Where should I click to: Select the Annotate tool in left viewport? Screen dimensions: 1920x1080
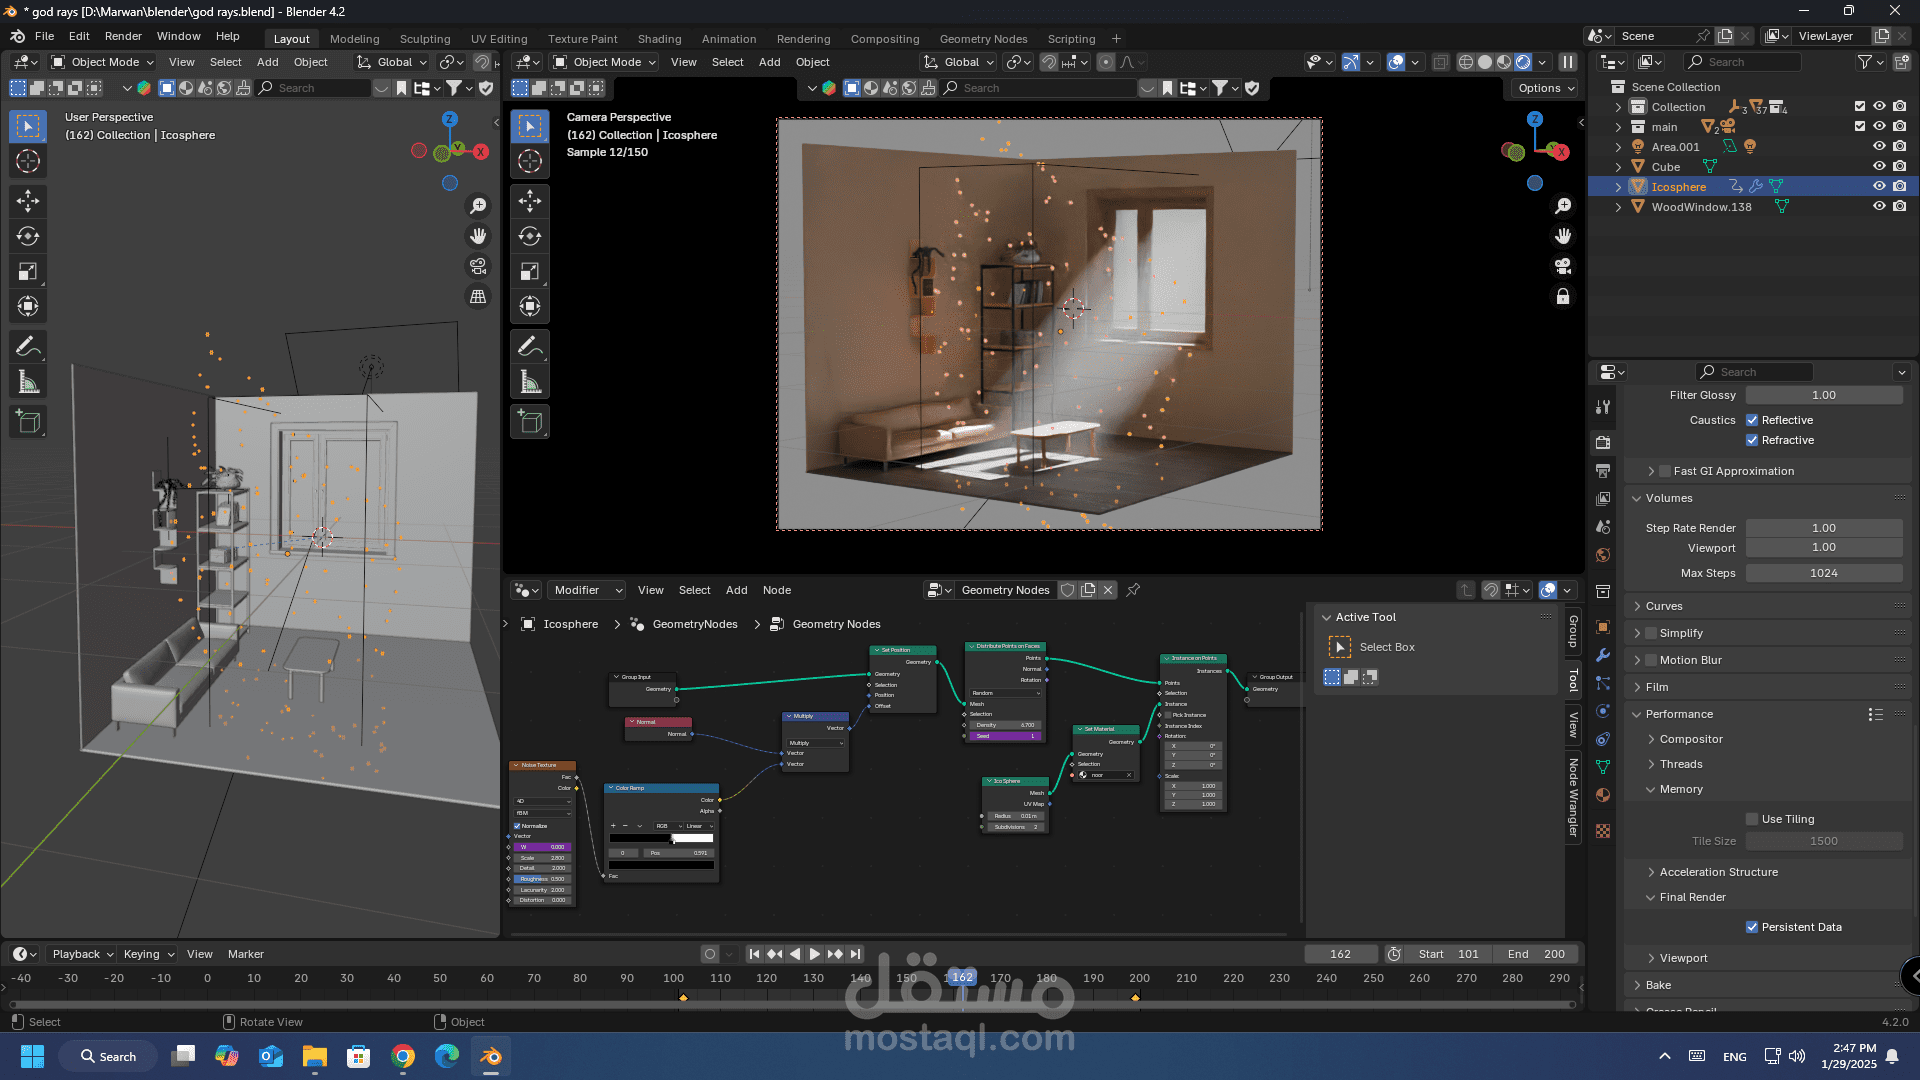(28, 347)
